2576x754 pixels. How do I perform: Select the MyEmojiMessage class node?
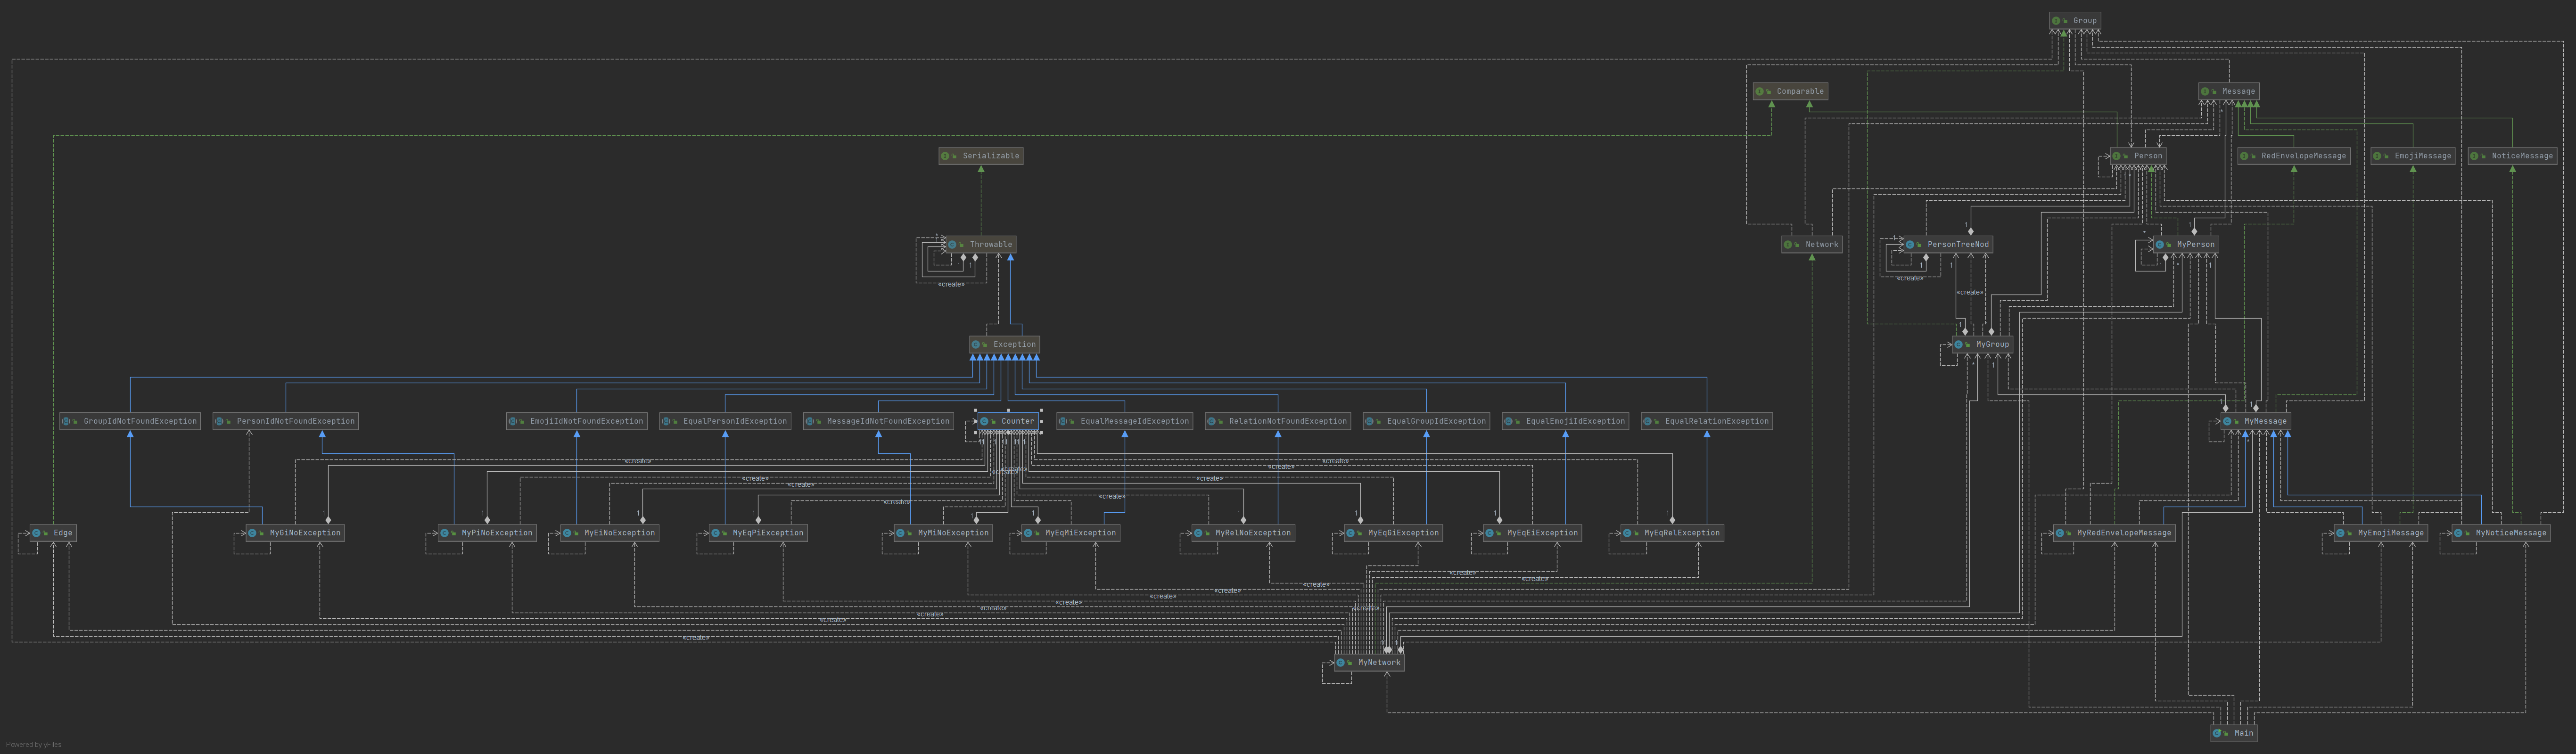pos(2381,533)
